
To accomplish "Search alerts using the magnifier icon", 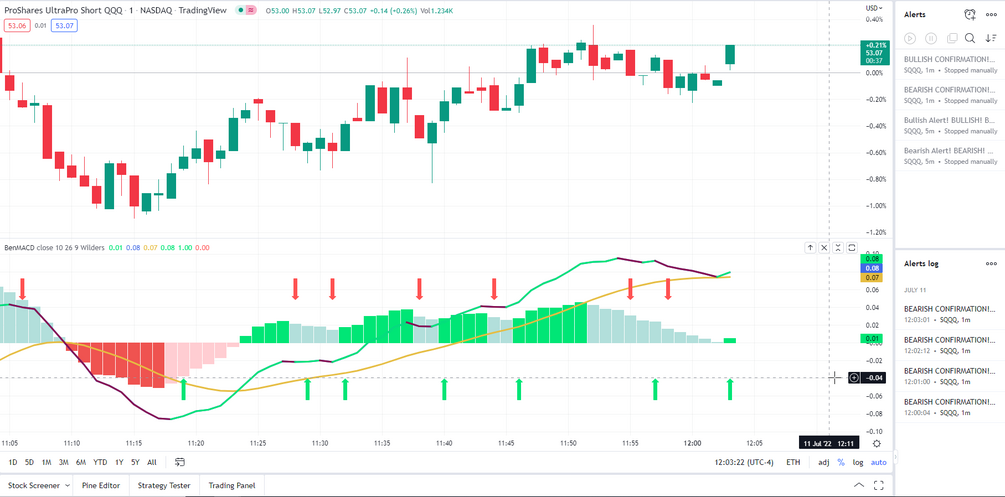I will coord(970,38).
